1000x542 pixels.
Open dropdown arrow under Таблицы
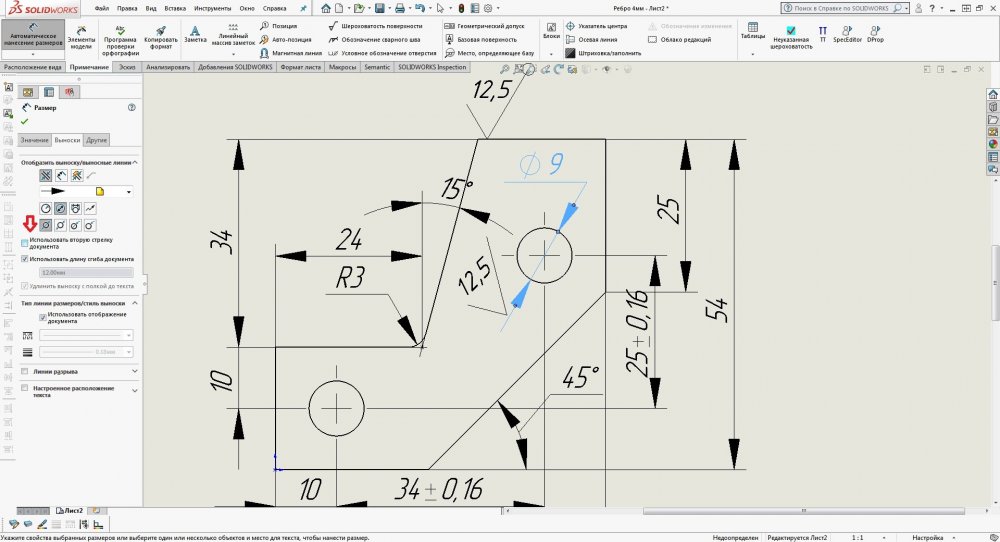coord(753,54)
